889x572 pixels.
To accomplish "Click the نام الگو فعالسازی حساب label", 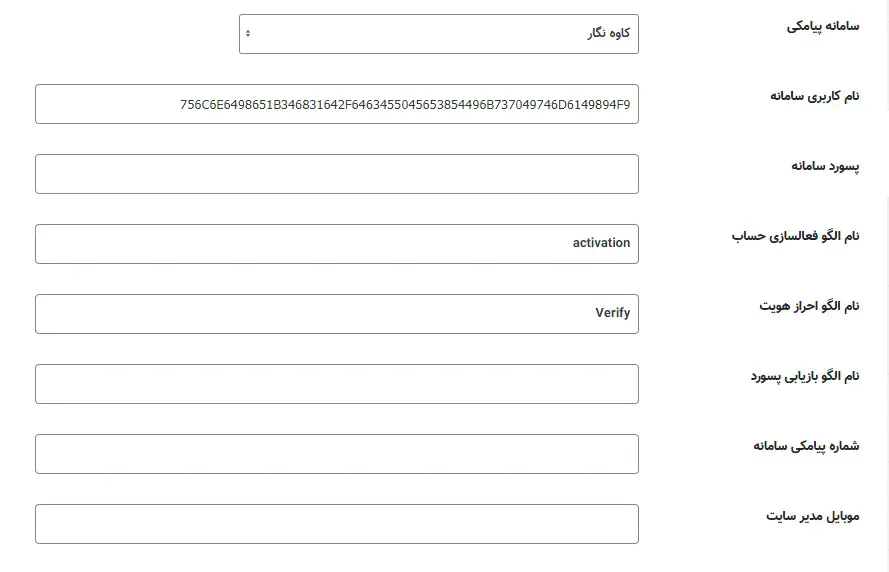I will pyautogui.click(x=795, y=236).
